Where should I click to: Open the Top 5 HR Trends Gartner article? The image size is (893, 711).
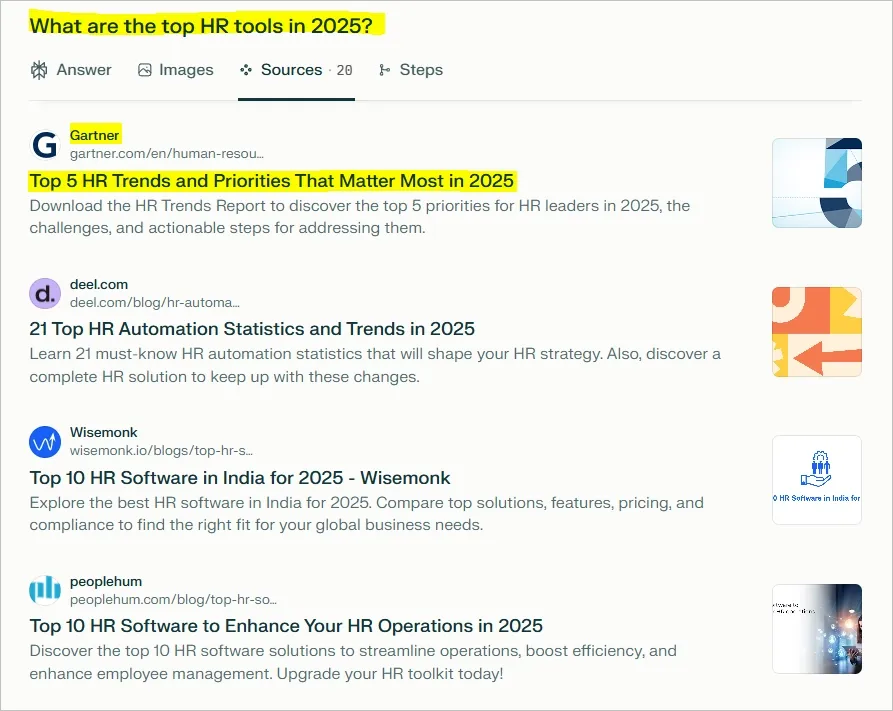click(272, 181)
